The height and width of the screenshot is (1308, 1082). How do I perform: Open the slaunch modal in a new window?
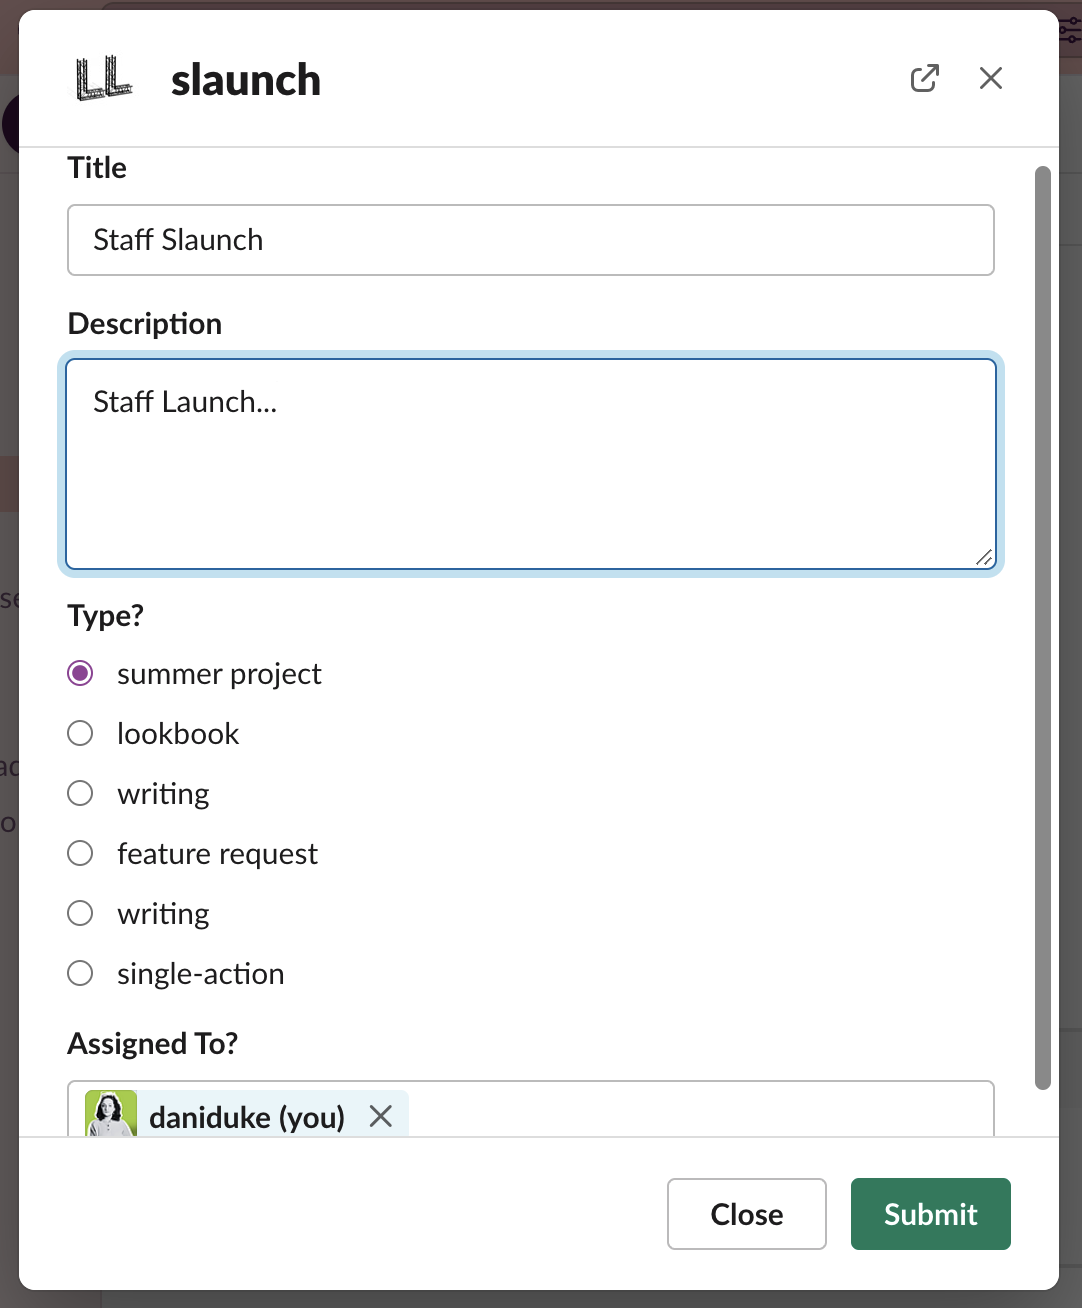(924, 78)
